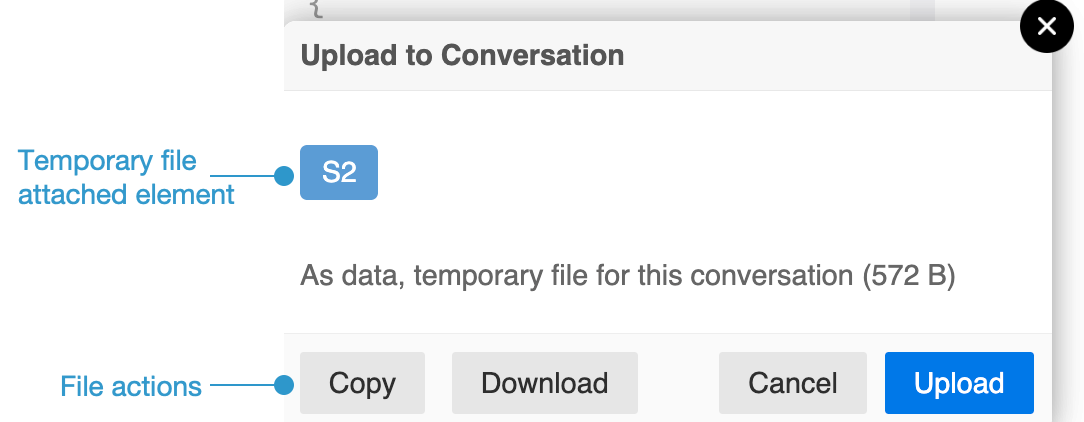1084x422 pixels.
Task: Click the dialog header bar right of the title
Action: click(820, 55)
